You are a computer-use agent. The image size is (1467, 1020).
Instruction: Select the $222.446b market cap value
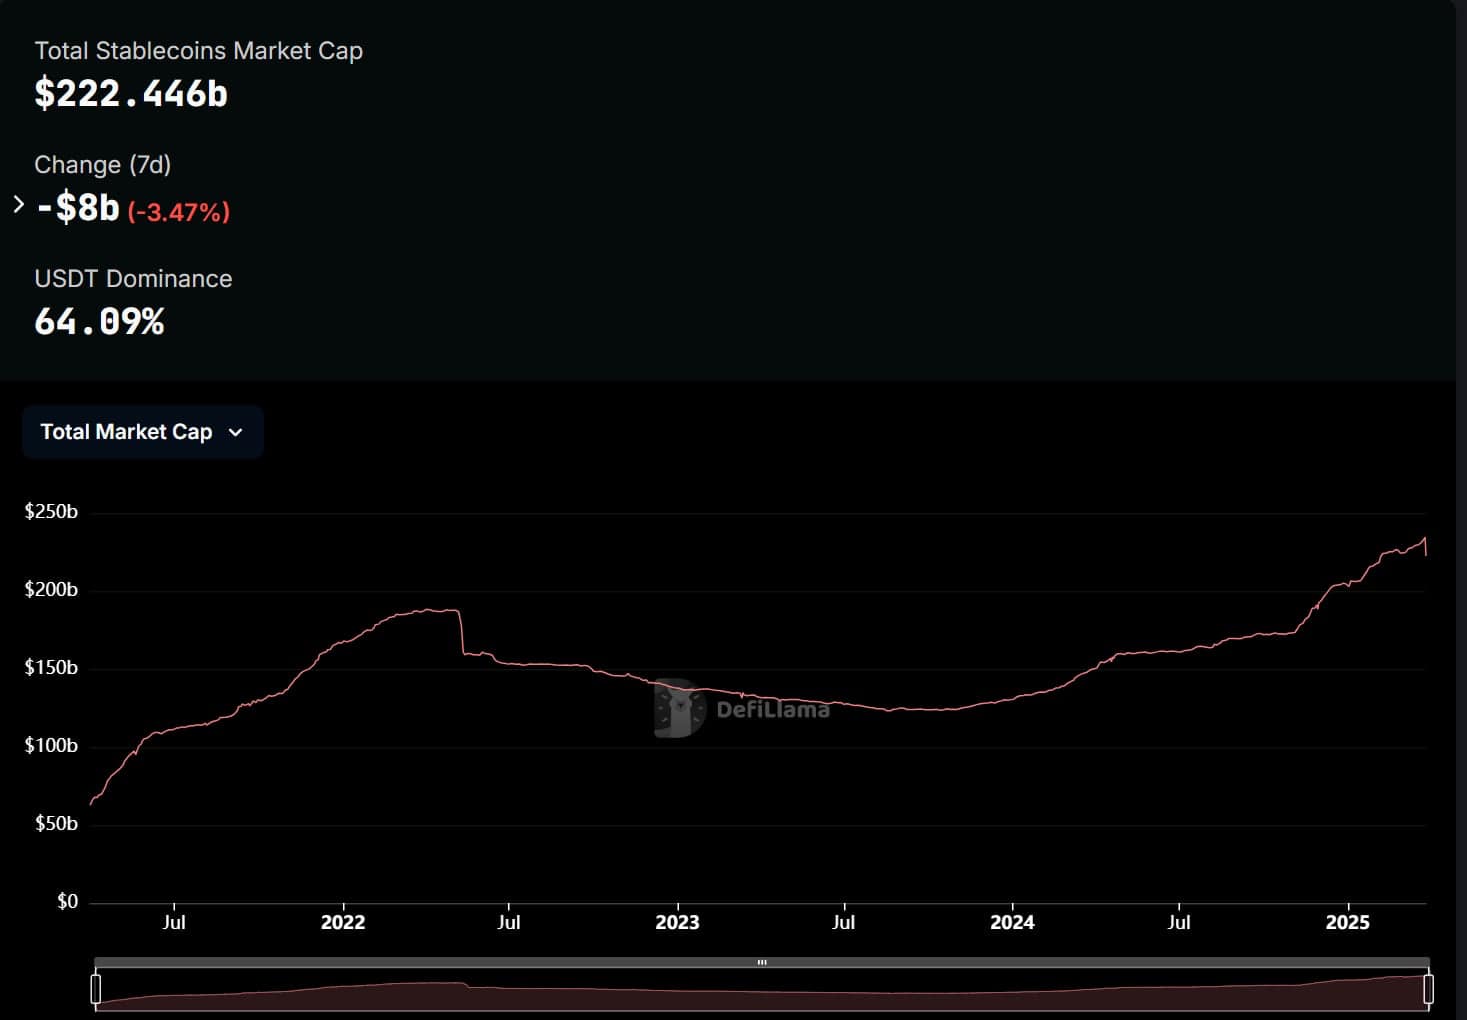(131, 94)
